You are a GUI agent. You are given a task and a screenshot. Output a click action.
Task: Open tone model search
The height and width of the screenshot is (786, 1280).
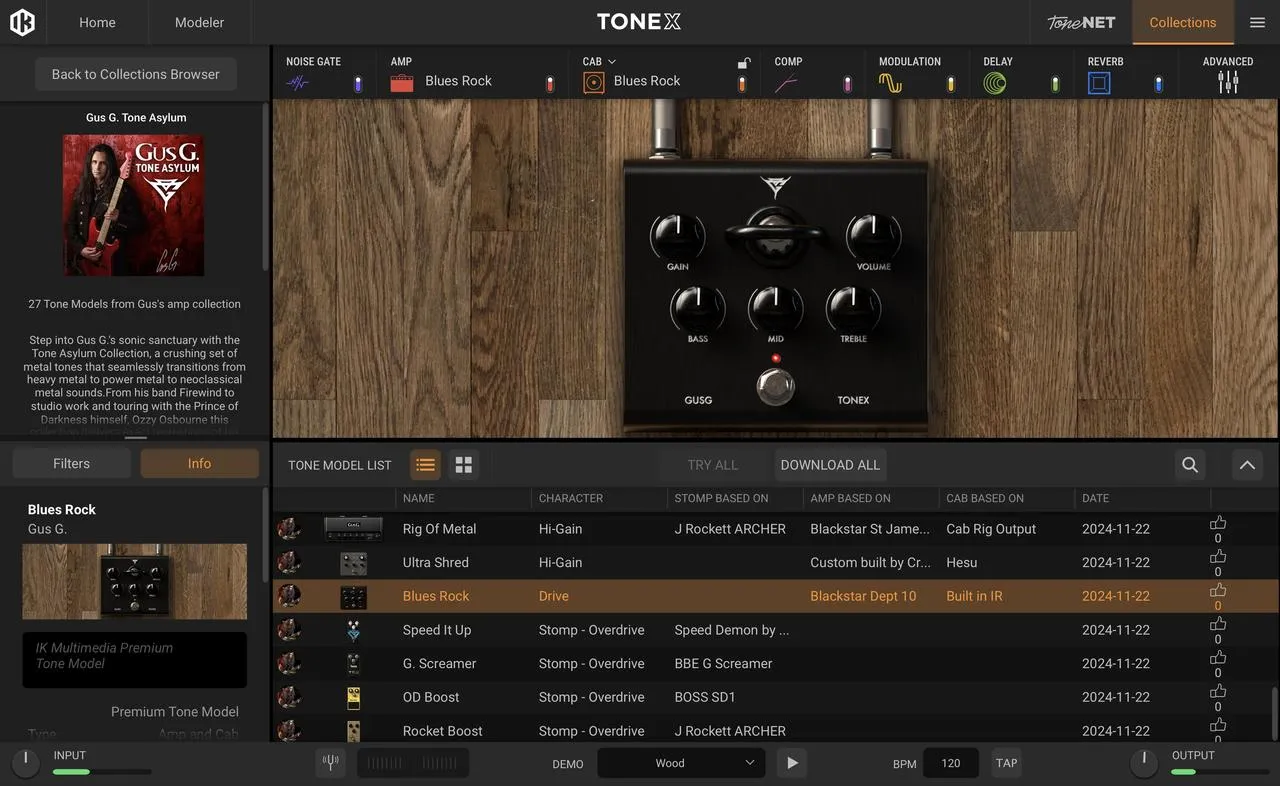click(x=1190, y=464)
